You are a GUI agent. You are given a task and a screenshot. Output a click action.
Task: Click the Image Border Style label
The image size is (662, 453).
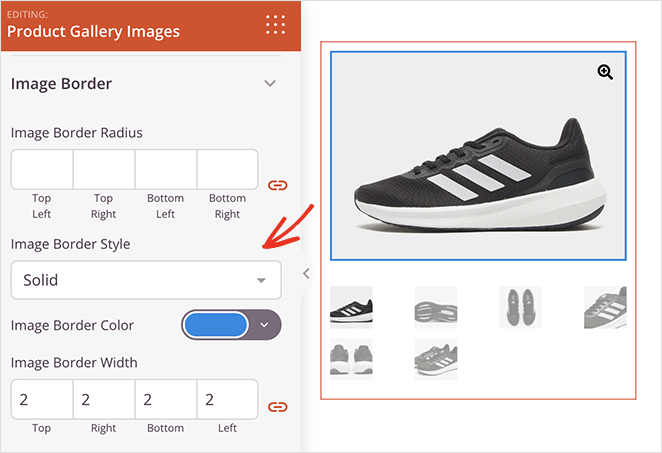click(x=71, y=244)
